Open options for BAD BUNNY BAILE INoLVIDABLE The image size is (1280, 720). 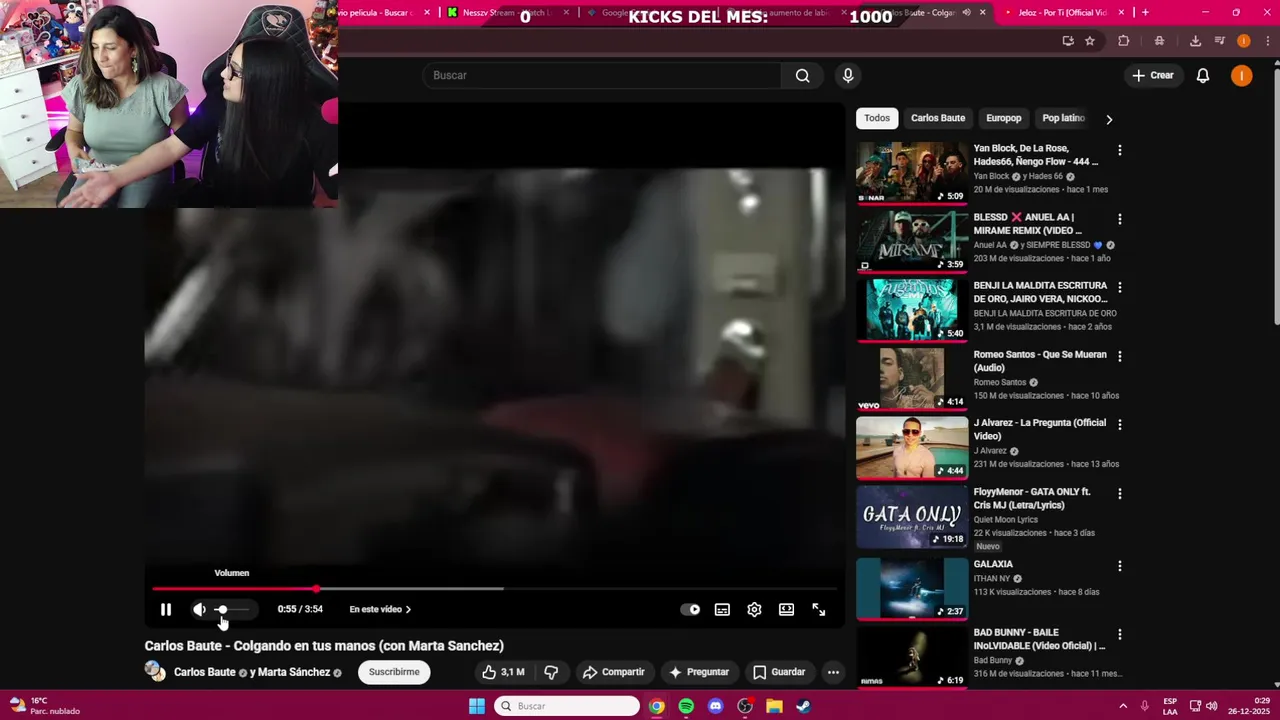pyautogui.click(x=1120, y=635)
